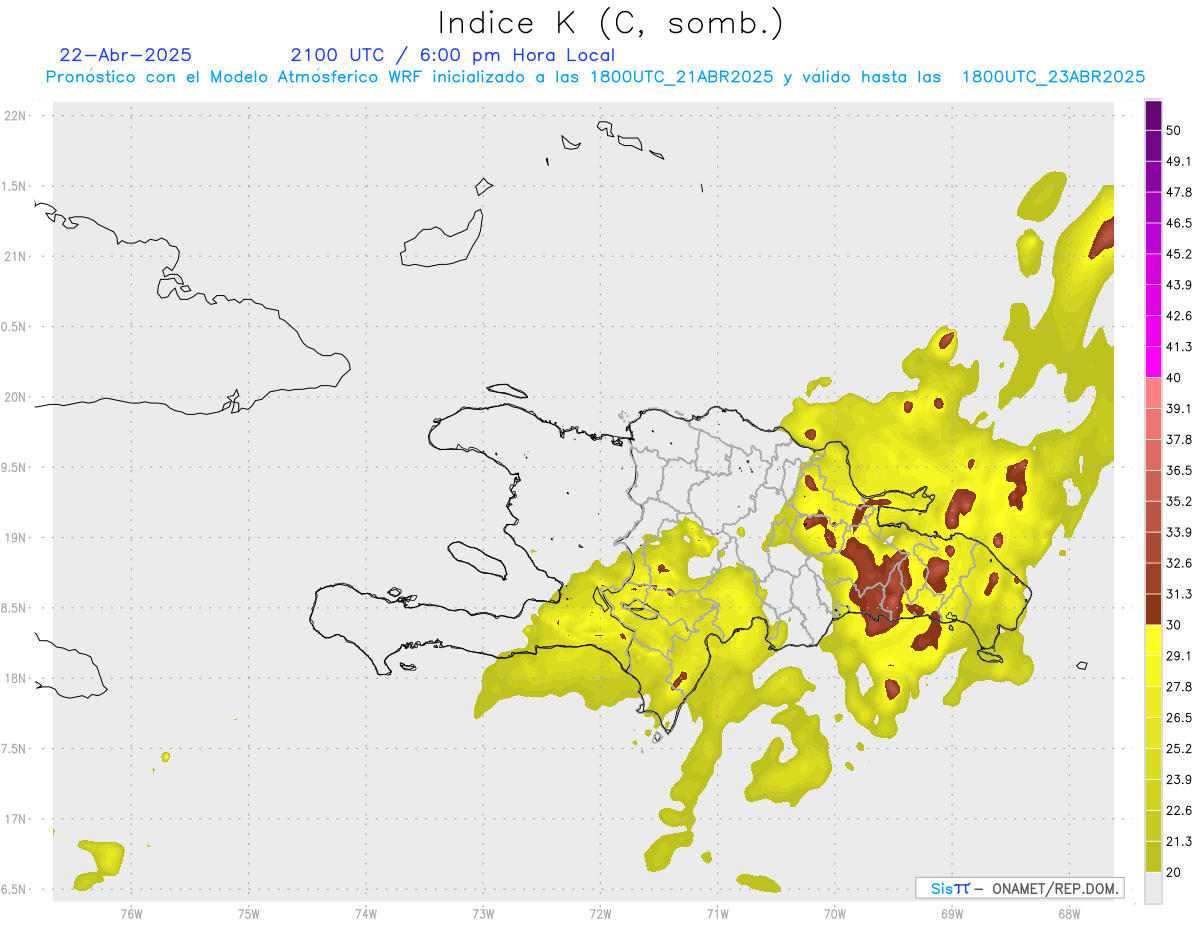Image resolution: width=1200 pixels, height=927 pixels.
Task: Click the colorbar value 33.9
Action: pyautogui.click(x=1179, y=532)
